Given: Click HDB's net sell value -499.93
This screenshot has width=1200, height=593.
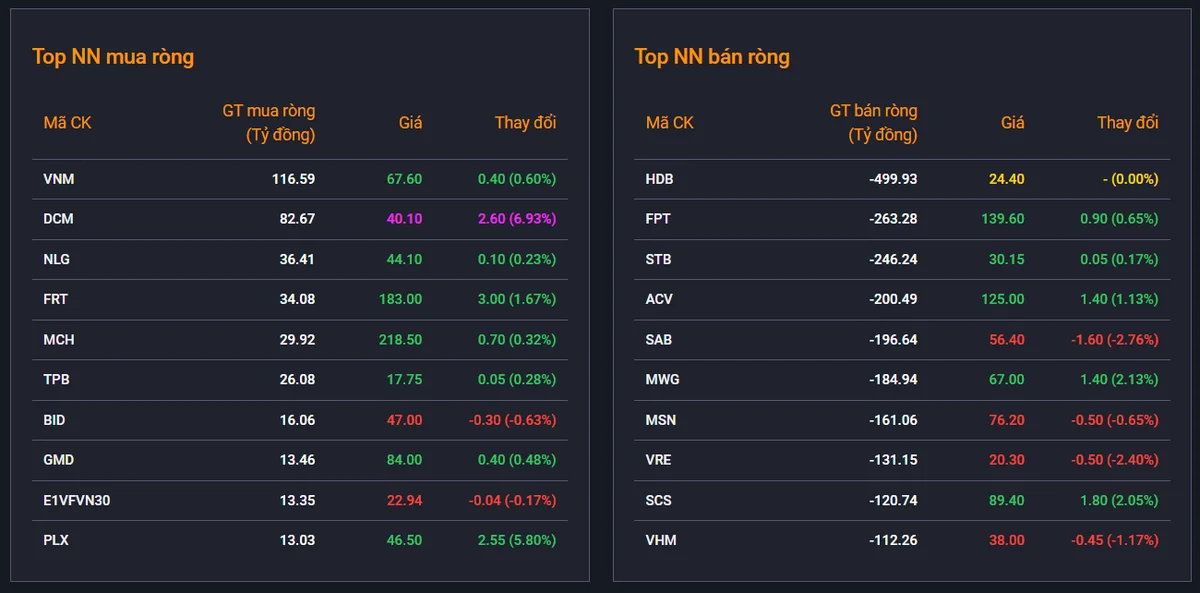Looking at the screenshot, I should pyautogui.click(x=893, y=179).
